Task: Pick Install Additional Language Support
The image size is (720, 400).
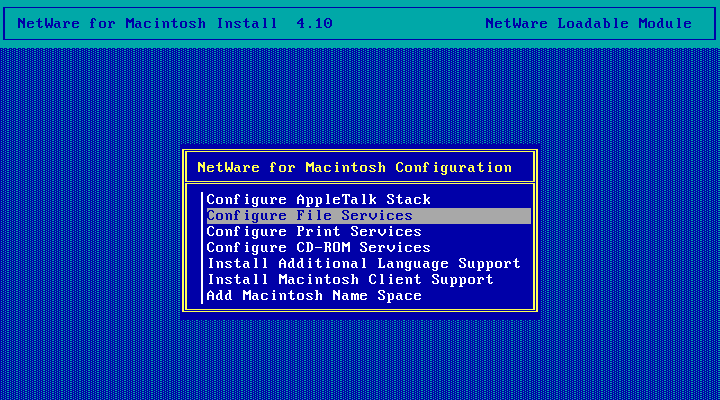Action: pyautogui.click(x=363, y=264)
